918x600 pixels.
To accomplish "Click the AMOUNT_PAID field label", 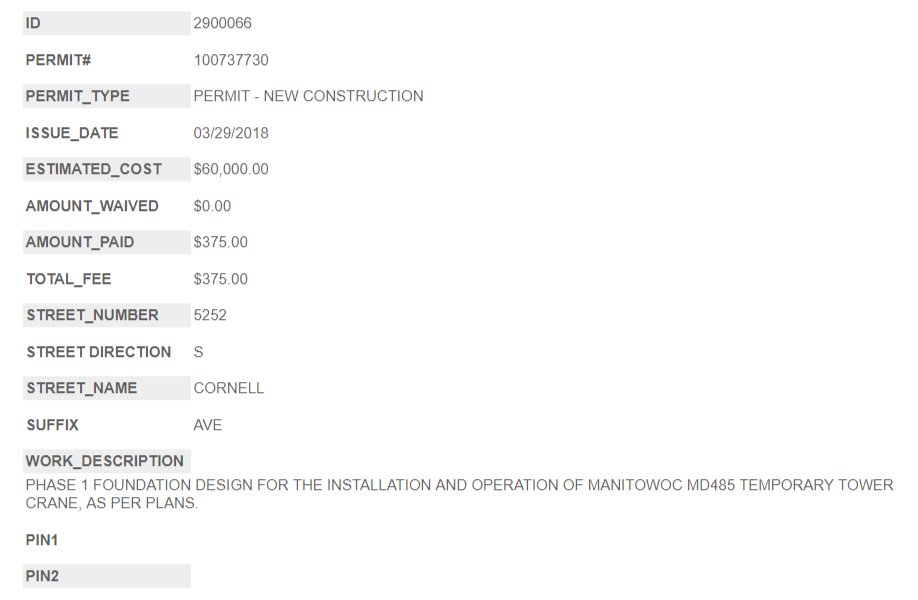I will pyautogui.click(x=80, y=242).
